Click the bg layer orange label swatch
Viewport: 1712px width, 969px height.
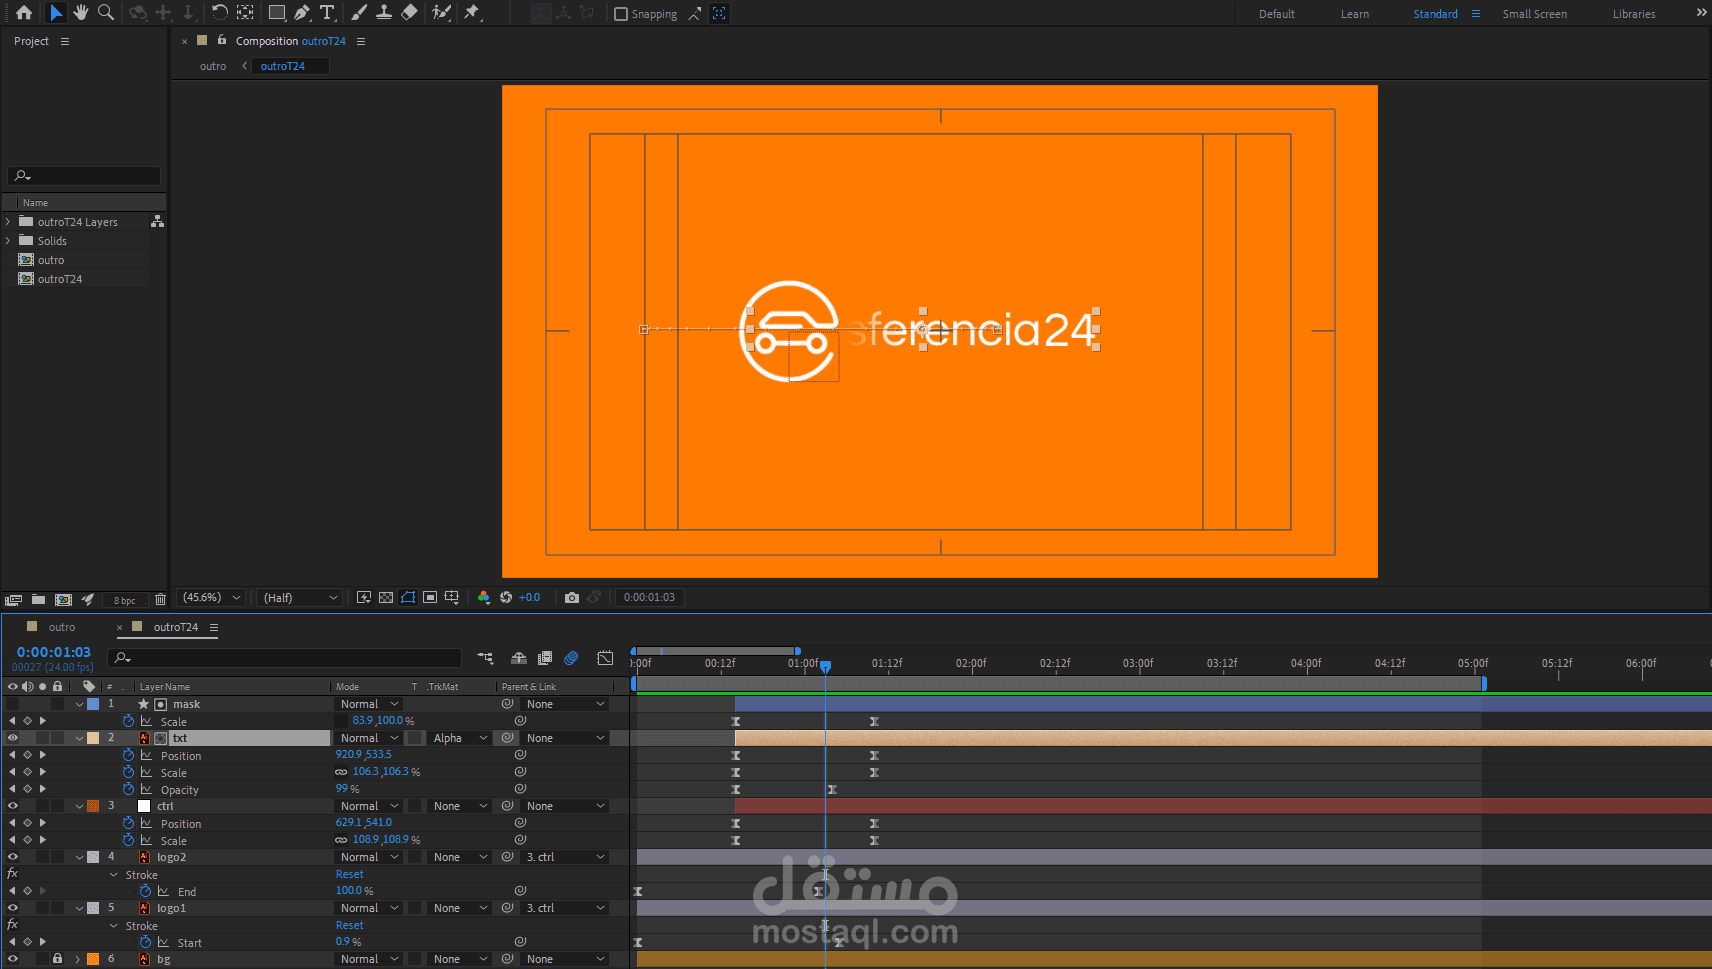click(x=93, y=959)
